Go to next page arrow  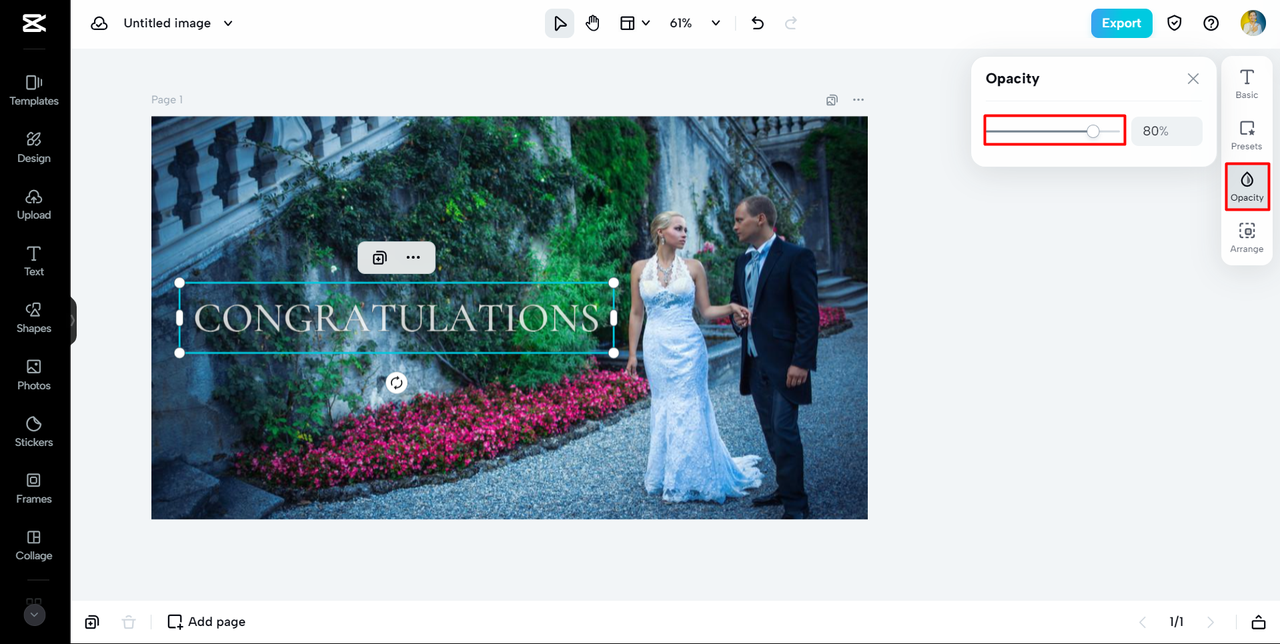1211,622
